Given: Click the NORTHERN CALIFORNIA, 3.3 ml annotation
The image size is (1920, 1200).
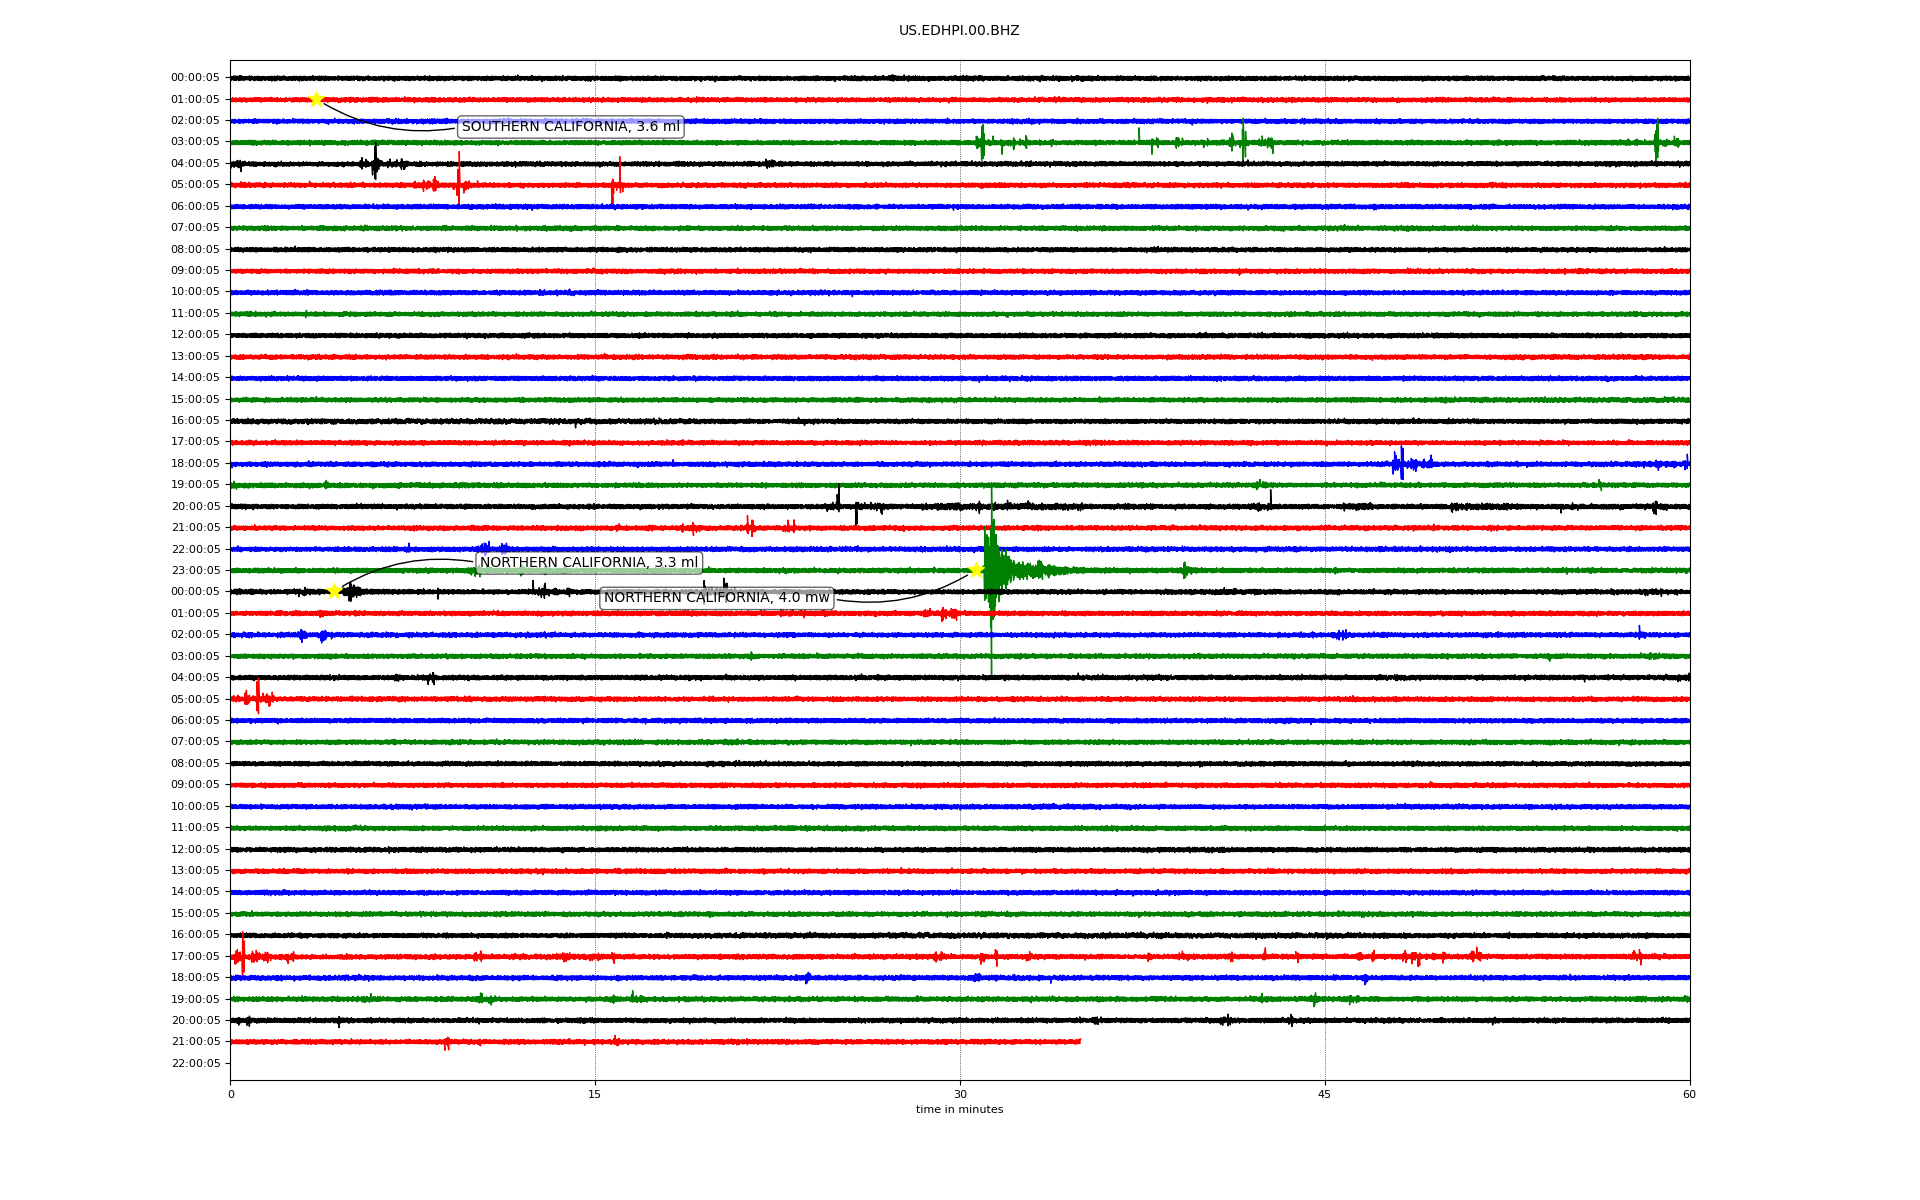Looking at the screenshot, I should click(x=588, y=563).
